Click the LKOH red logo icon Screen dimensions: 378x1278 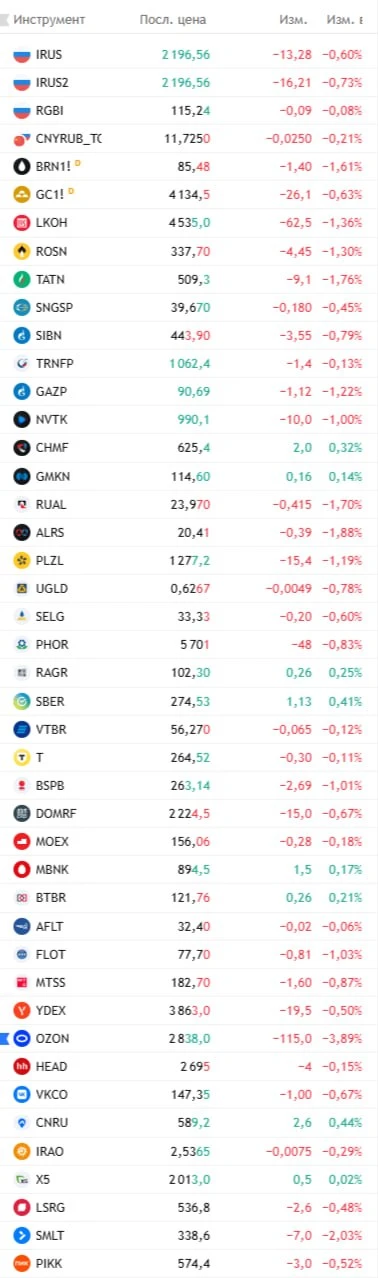(x=22, y=222)
